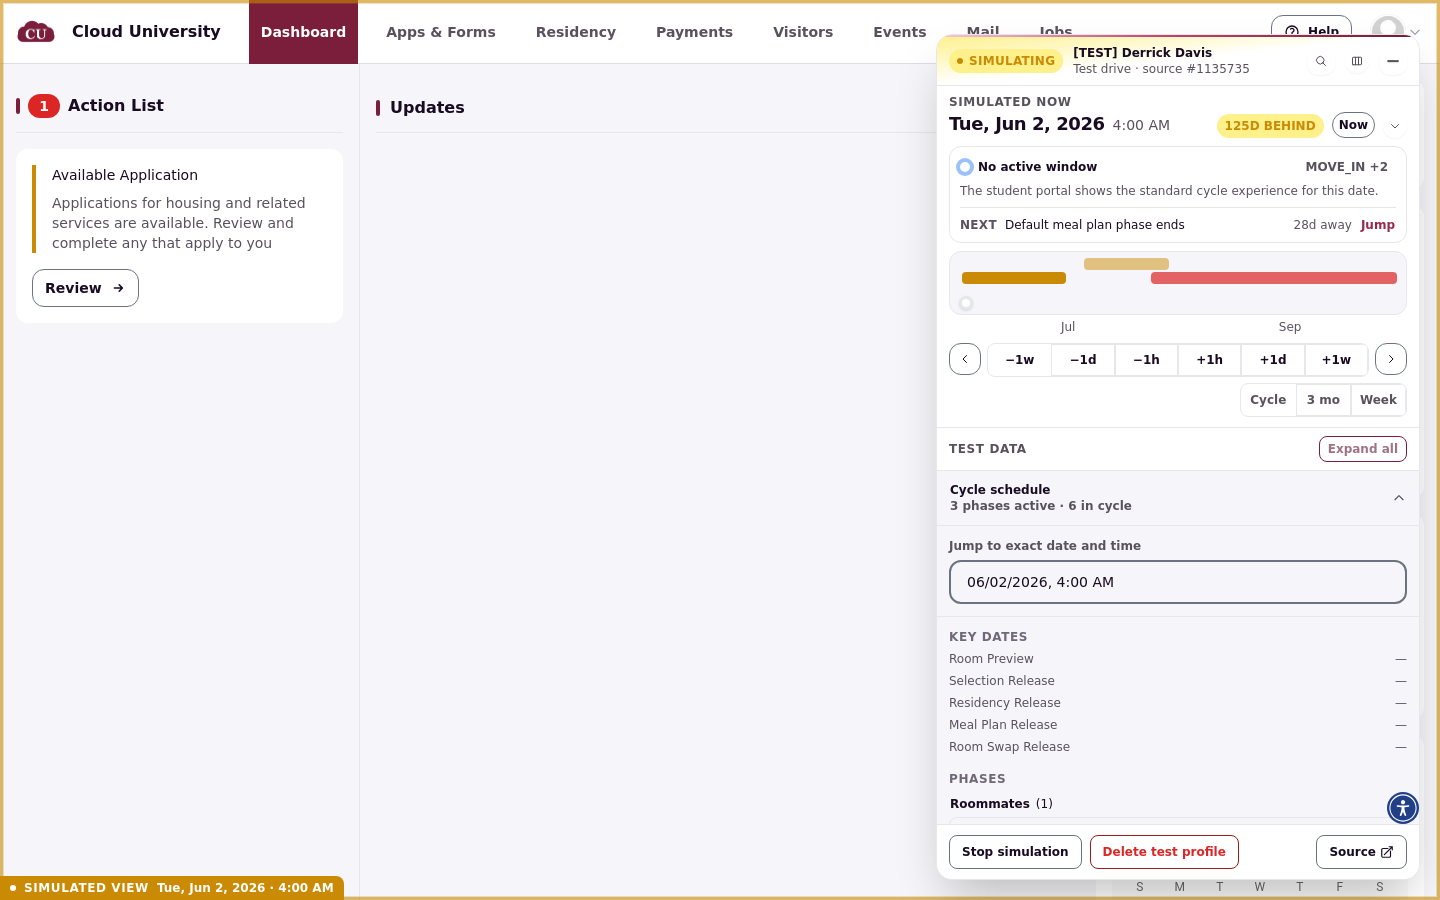
Task: Click the red phase bar on timeline
Action: tap(1274, 278)
